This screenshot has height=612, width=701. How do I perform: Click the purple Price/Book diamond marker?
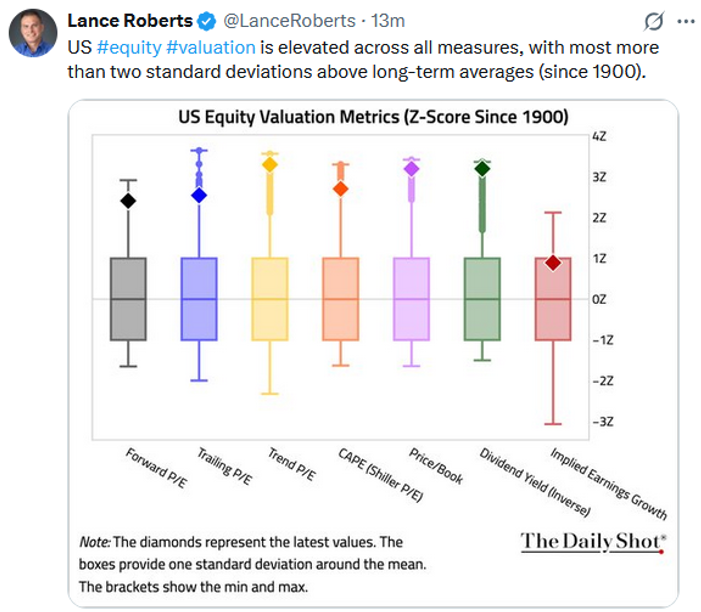pos(411,168)
